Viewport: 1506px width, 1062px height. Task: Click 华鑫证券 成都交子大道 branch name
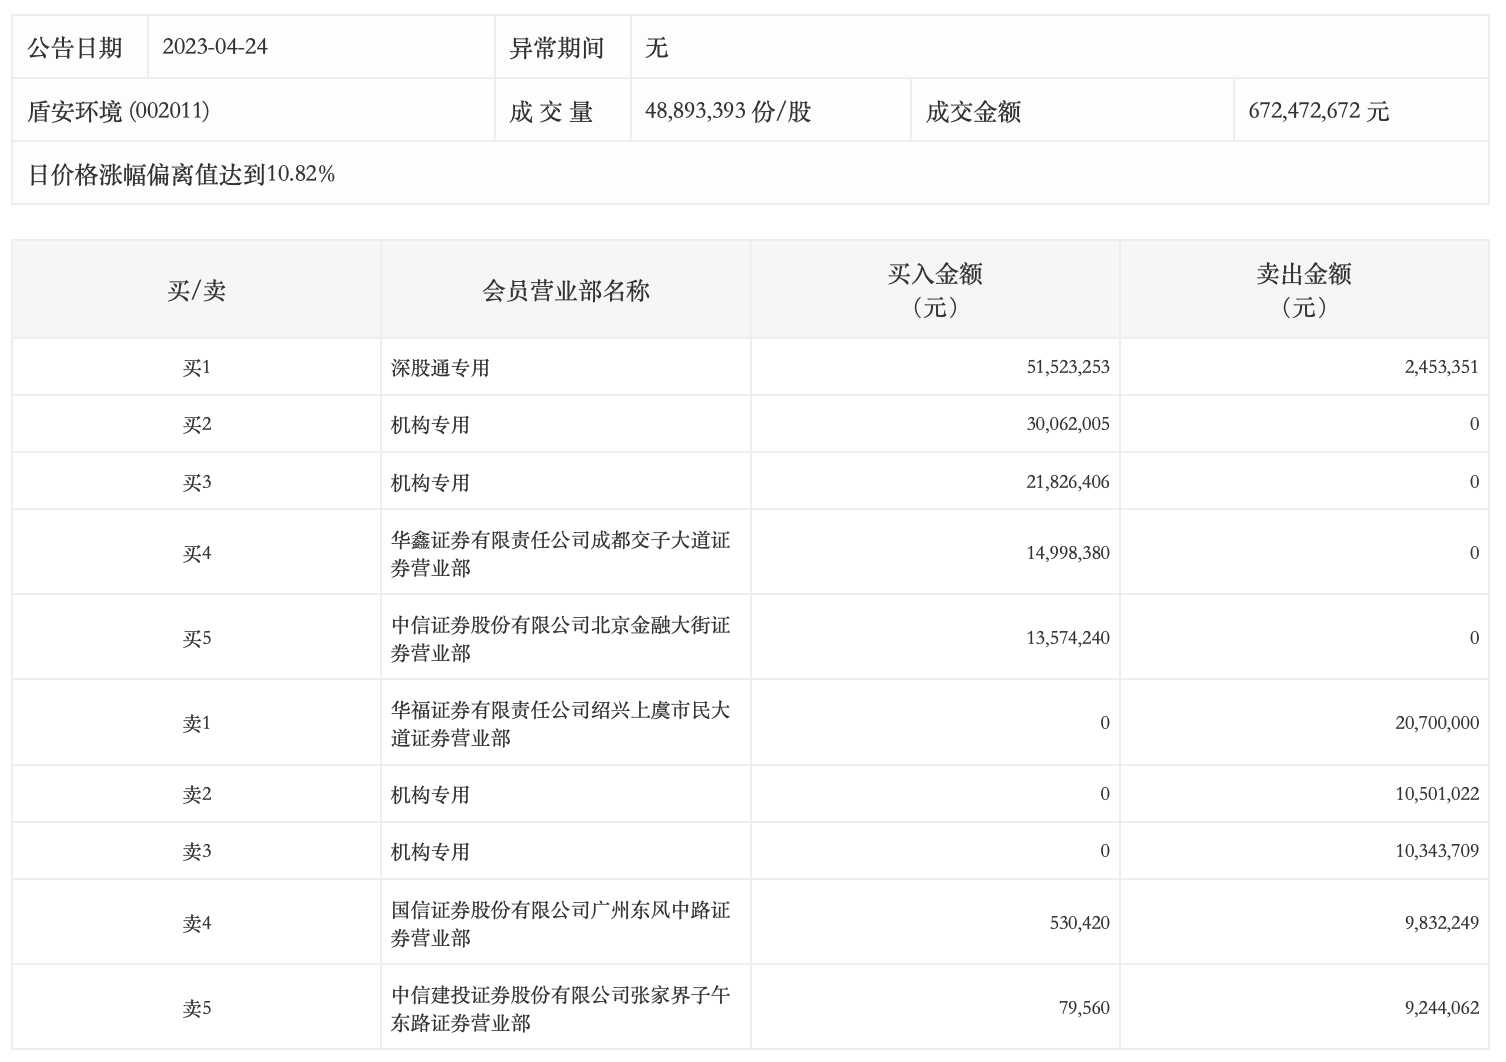tap(560, 554)
